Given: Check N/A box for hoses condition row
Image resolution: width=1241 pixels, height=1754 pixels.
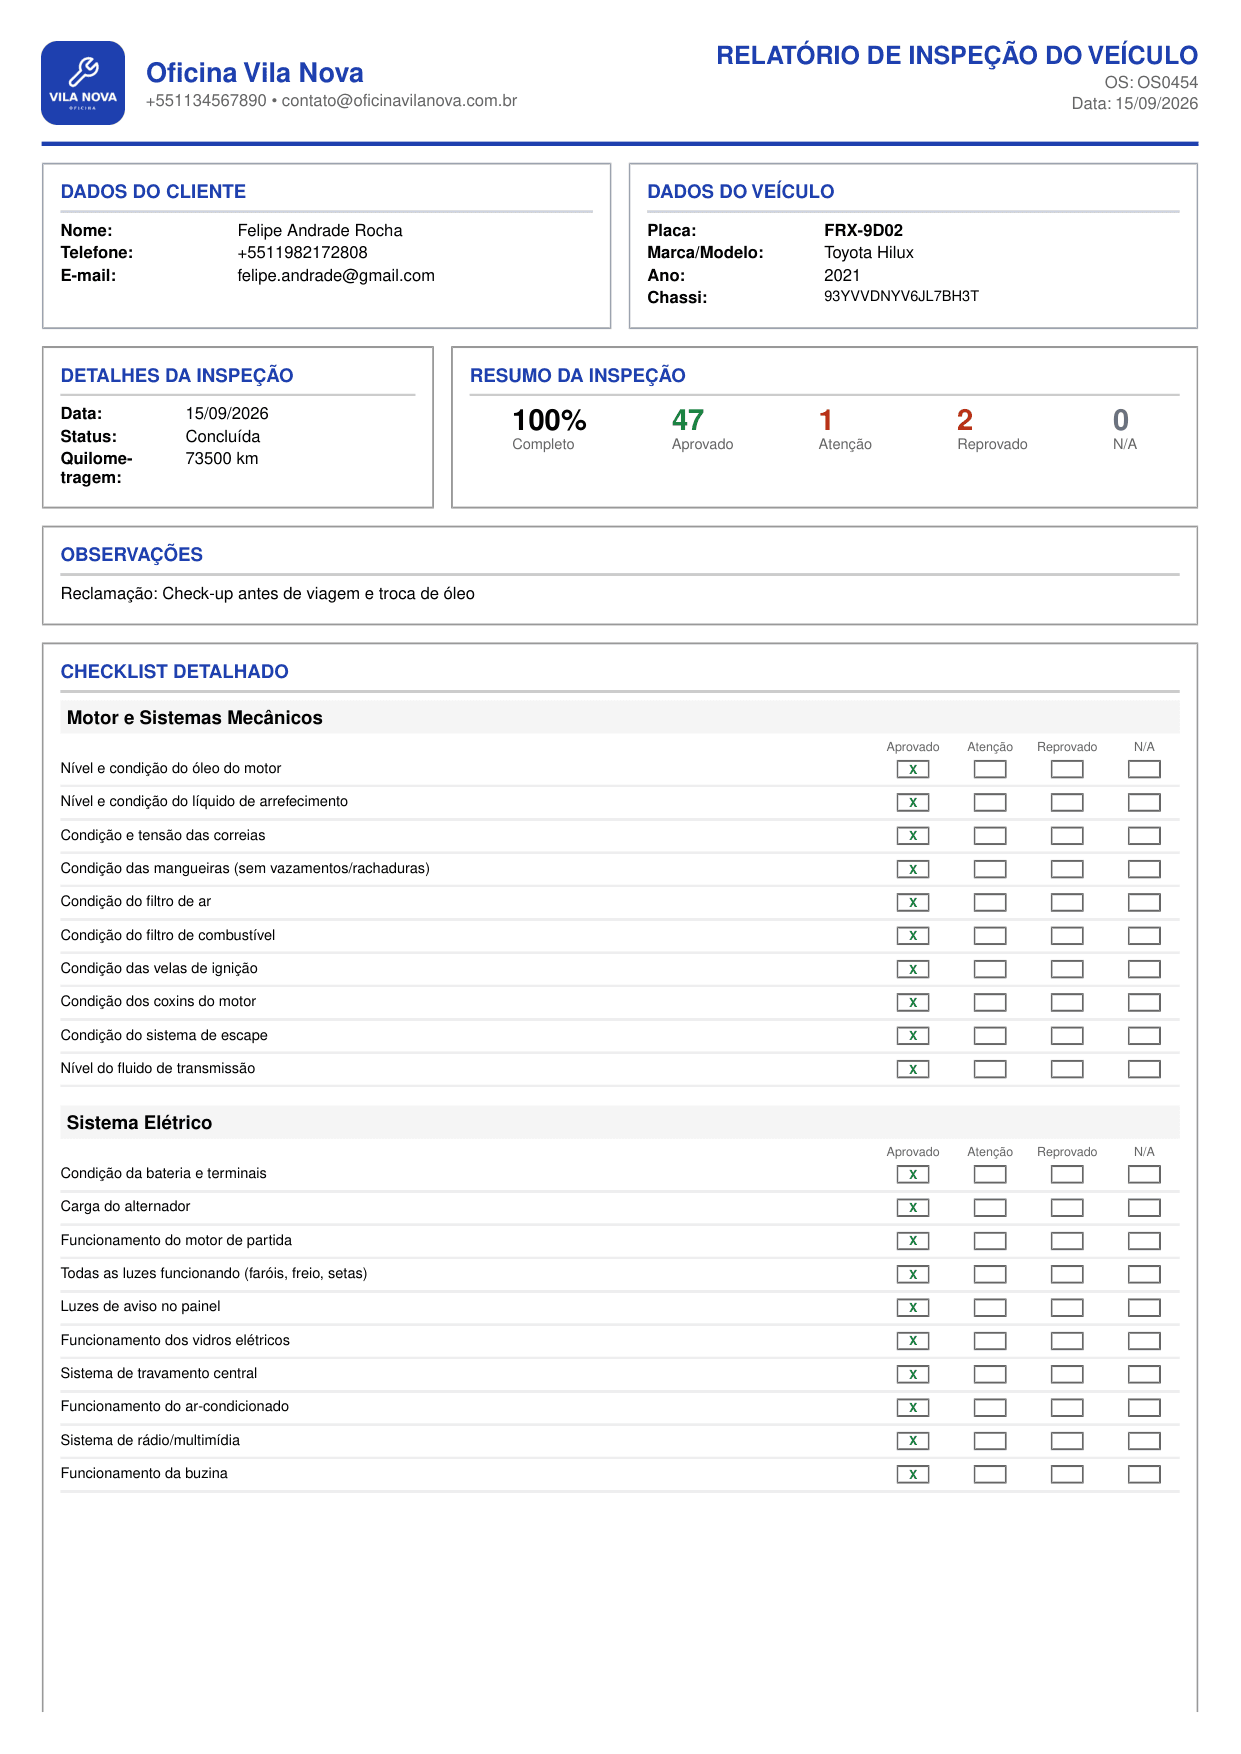Looking at the screenshot, I should point(1144,869).
